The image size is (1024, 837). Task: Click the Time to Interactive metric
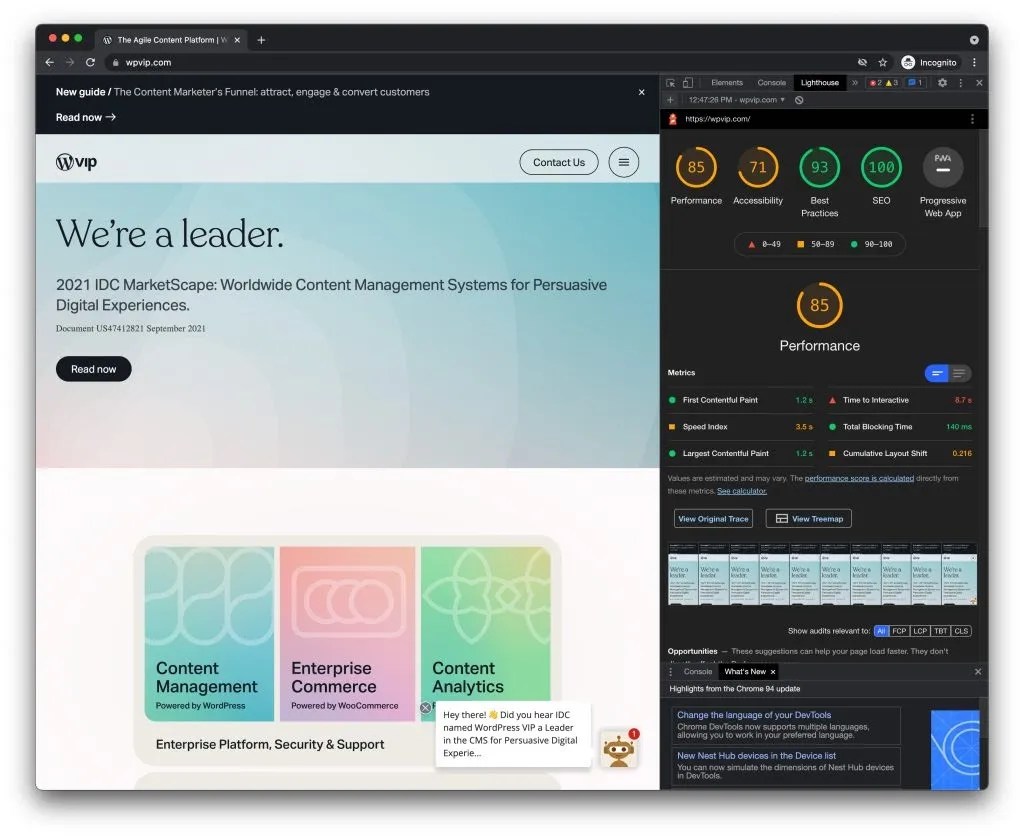tap(900, 400)
